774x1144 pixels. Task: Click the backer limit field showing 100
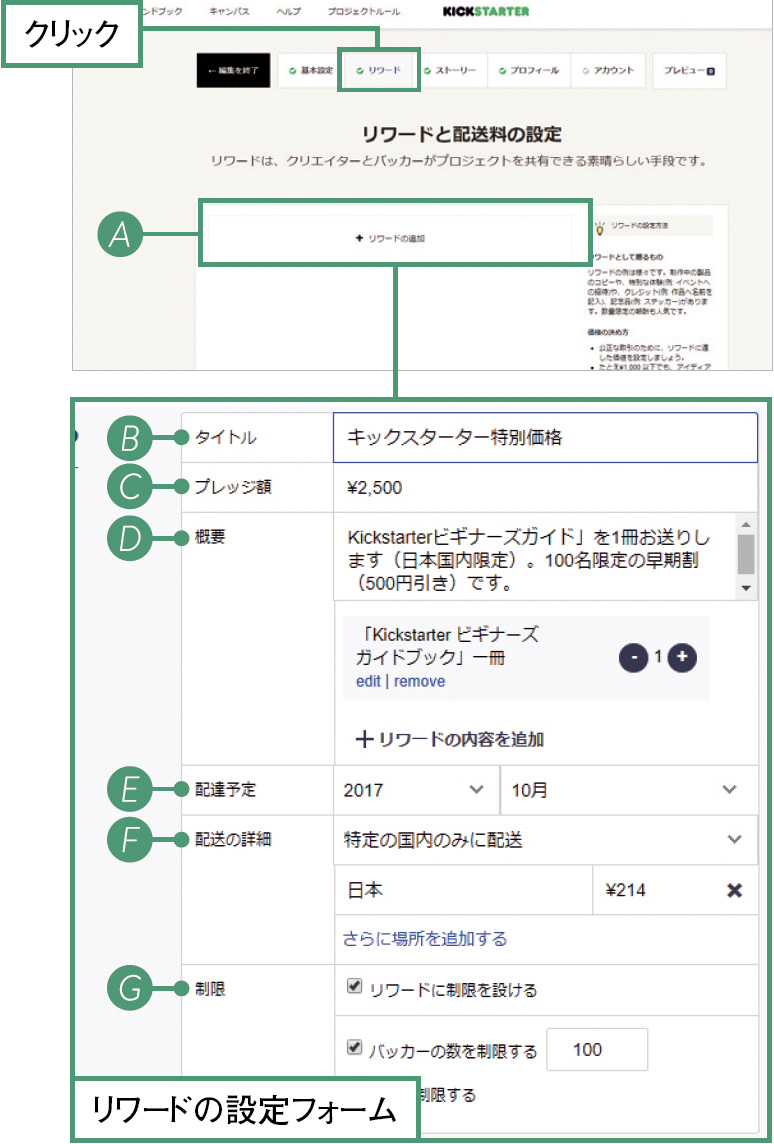pos(597,1050)
